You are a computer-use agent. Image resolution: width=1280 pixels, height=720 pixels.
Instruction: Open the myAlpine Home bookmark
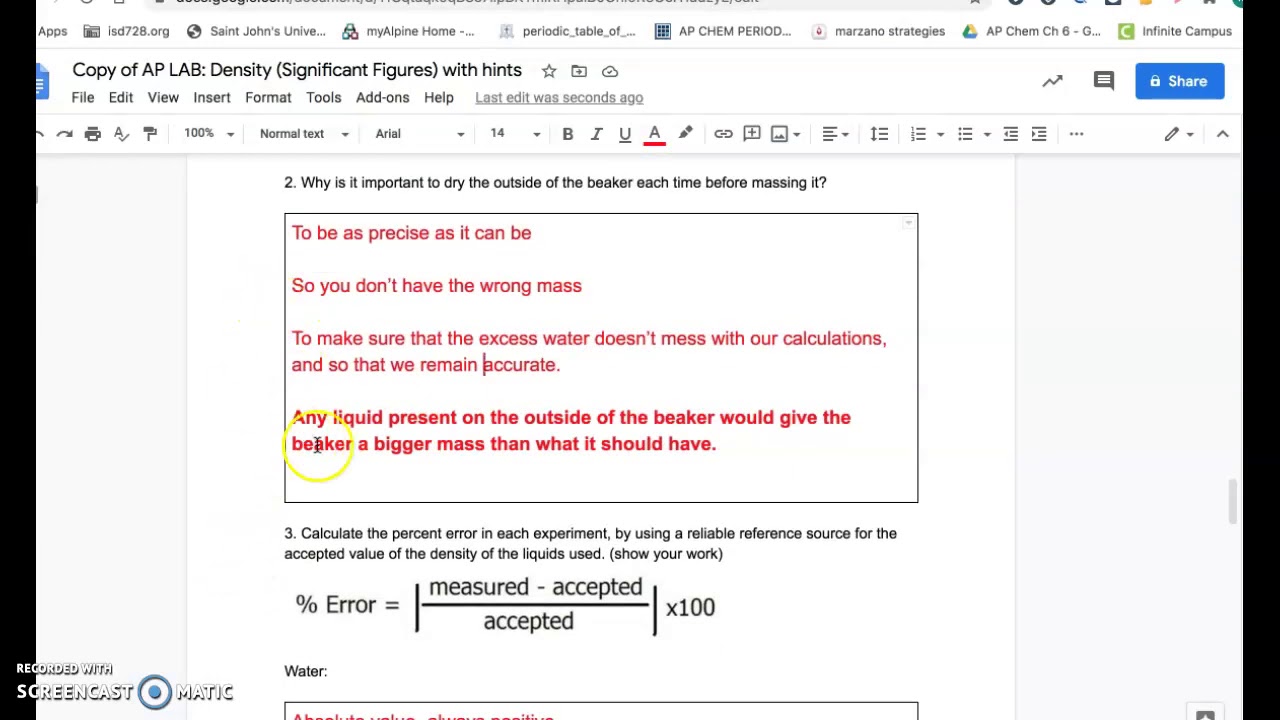(408, 31)
